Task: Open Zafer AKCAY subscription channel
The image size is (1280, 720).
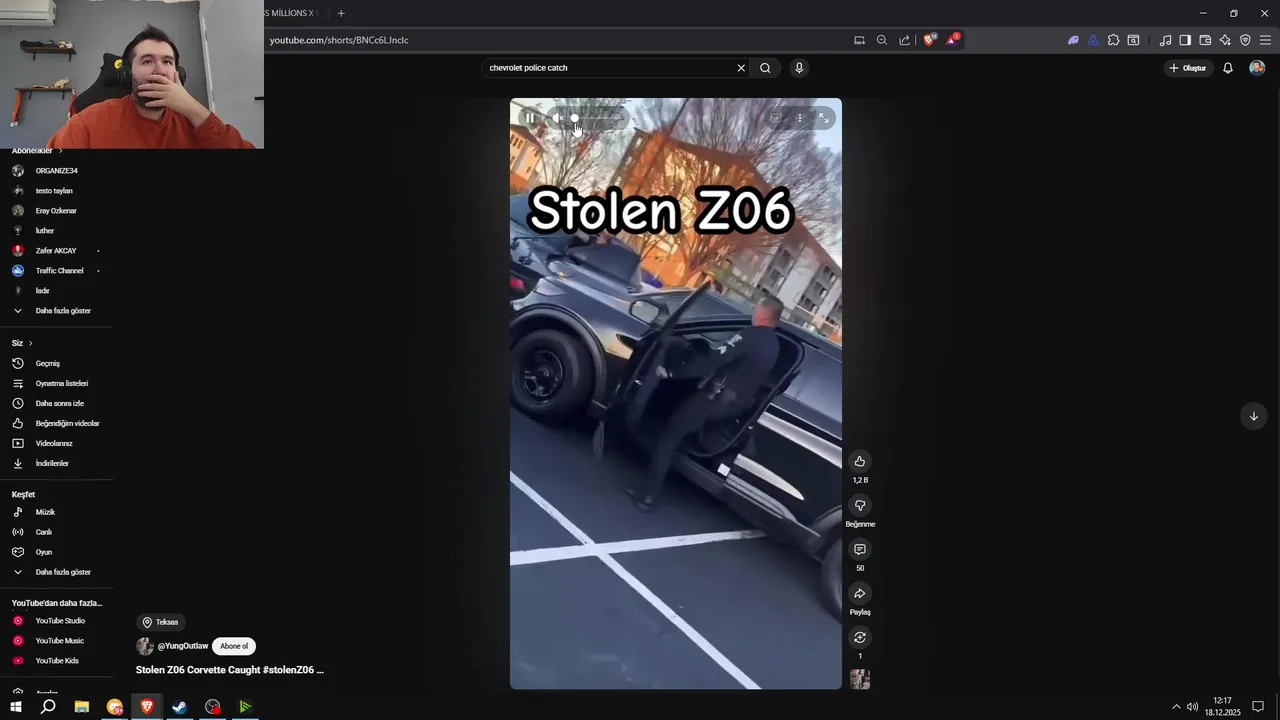Action: pyautogui.click(x=56, y=251)
